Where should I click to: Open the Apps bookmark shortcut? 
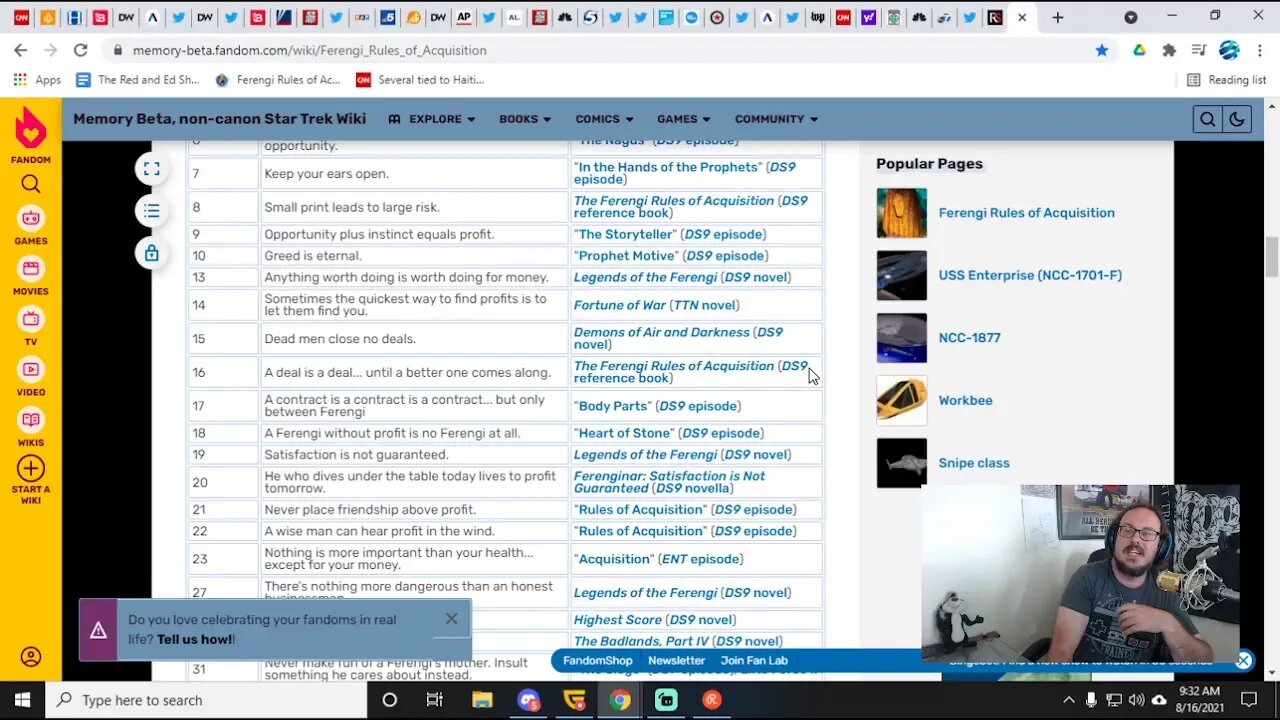click(x=37, y=80)
